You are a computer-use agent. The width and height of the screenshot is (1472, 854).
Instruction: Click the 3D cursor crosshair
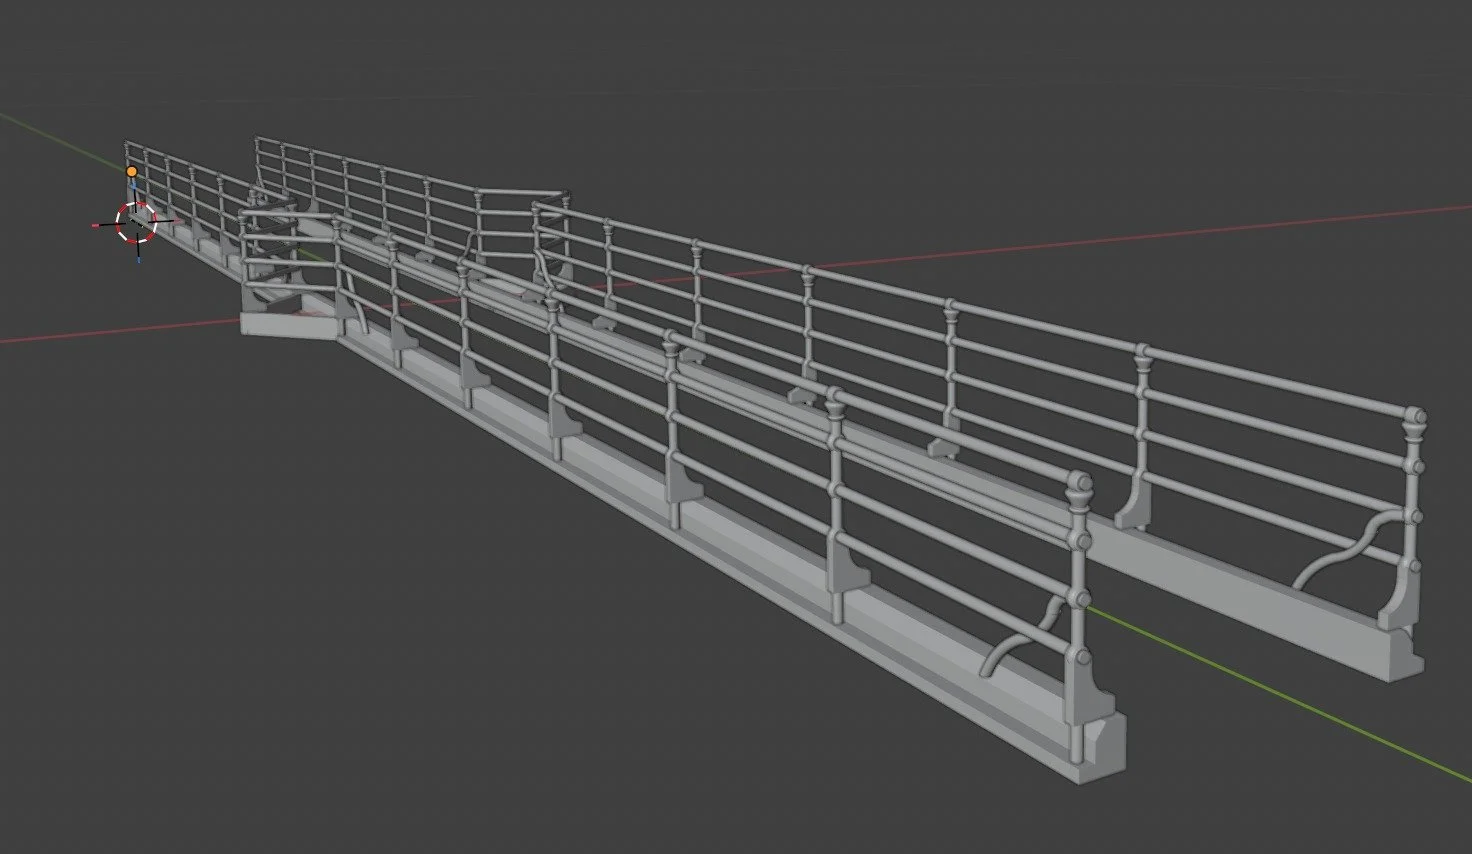(x=135, y=223)
